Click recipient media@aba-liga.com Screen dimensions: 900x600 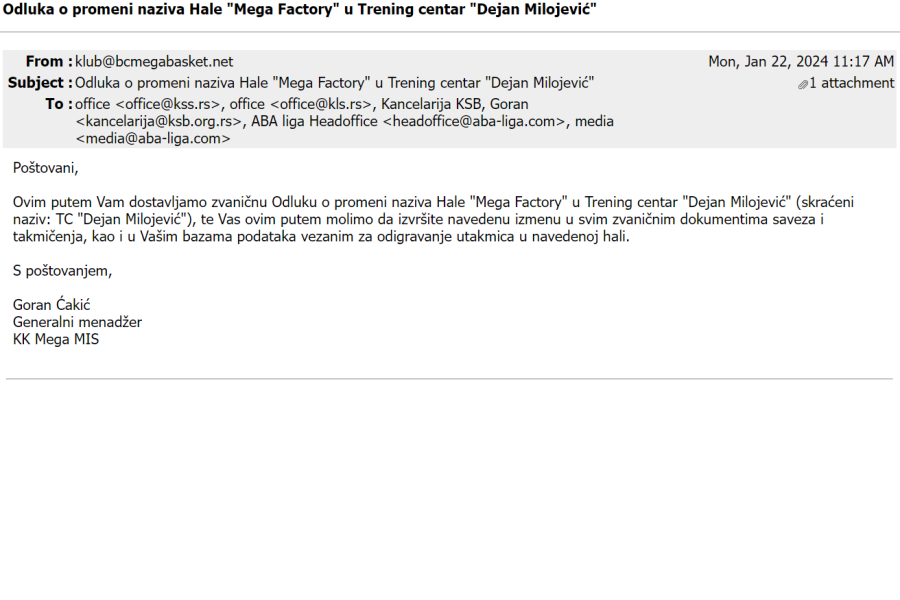click(x=153, y=139)
